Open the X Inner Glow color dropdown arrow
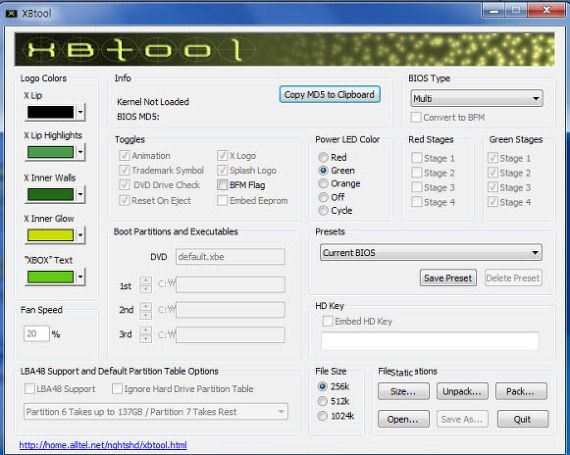This screenshot has width=570, height=455. (80, 235)
